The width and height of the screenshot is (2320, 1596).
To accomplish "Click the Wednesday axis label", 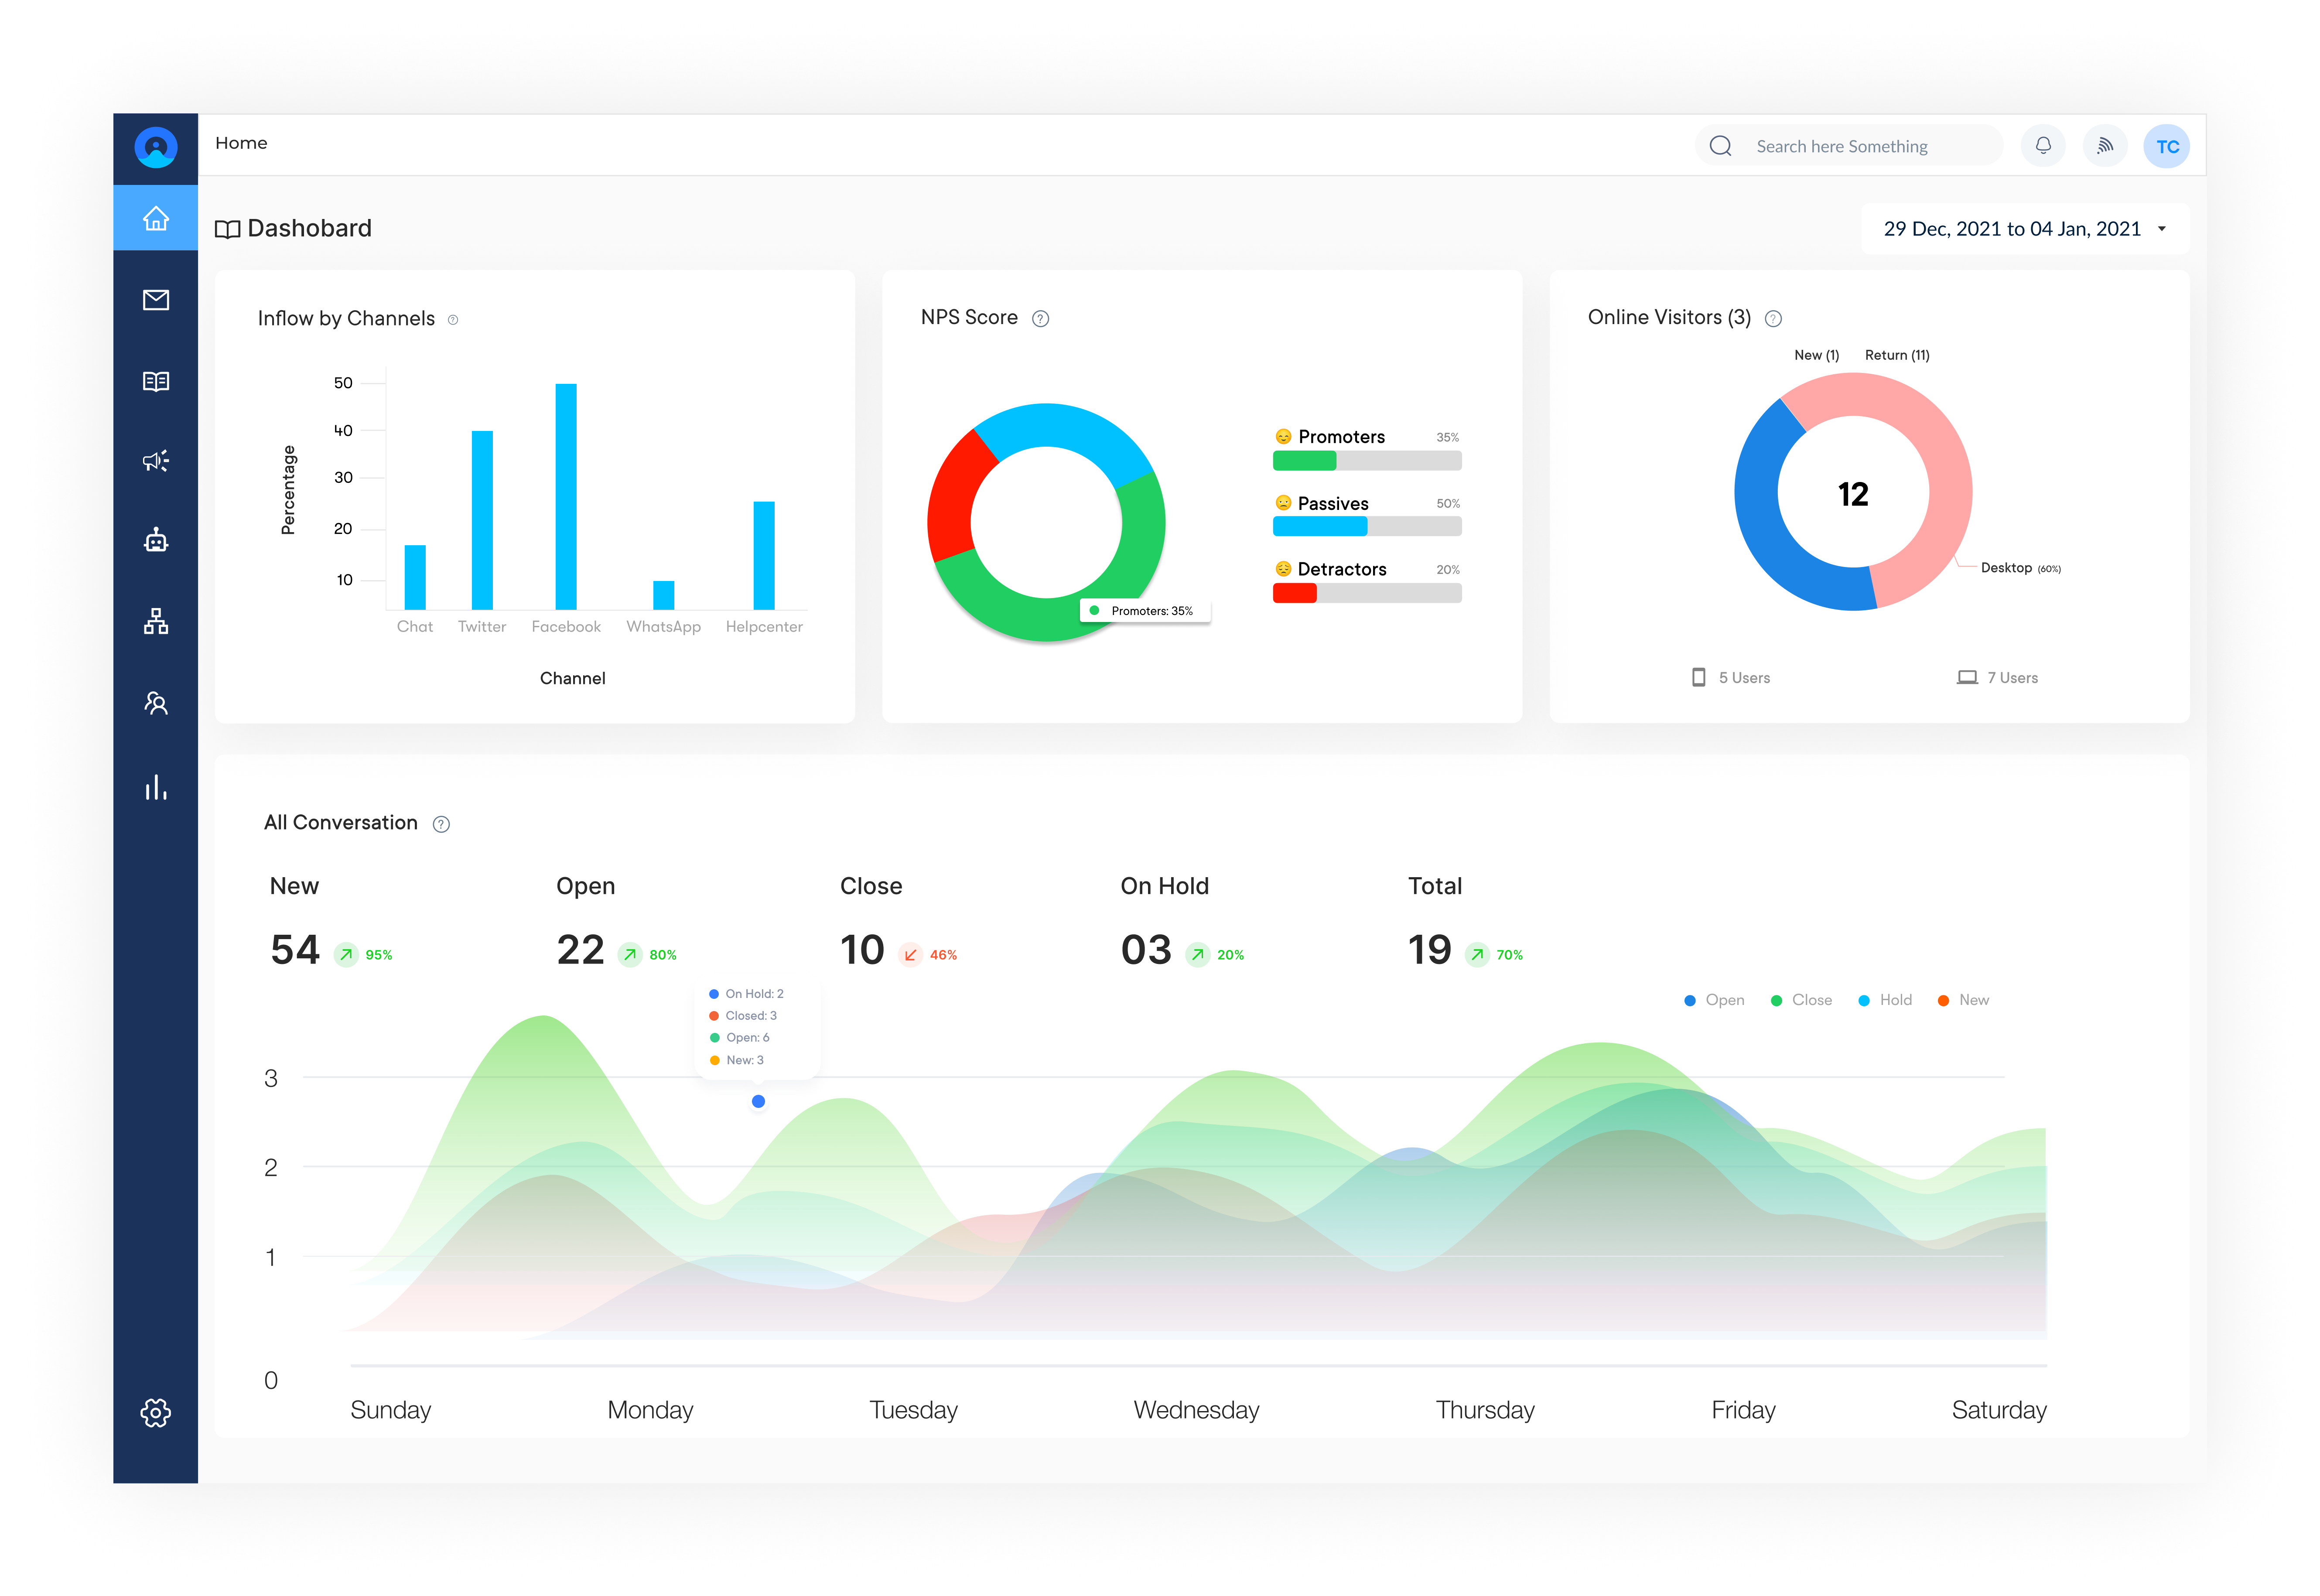I will click(x=1196, y=1410).
